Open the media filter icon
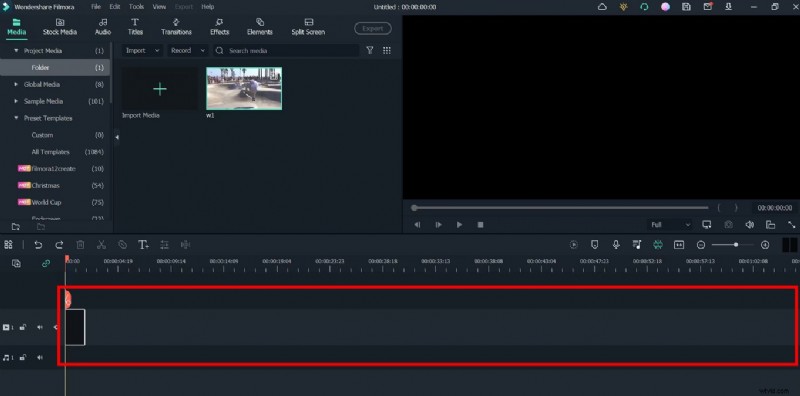Image resolution: width=800 pixels, height=396 pixels. coord(370,51)
